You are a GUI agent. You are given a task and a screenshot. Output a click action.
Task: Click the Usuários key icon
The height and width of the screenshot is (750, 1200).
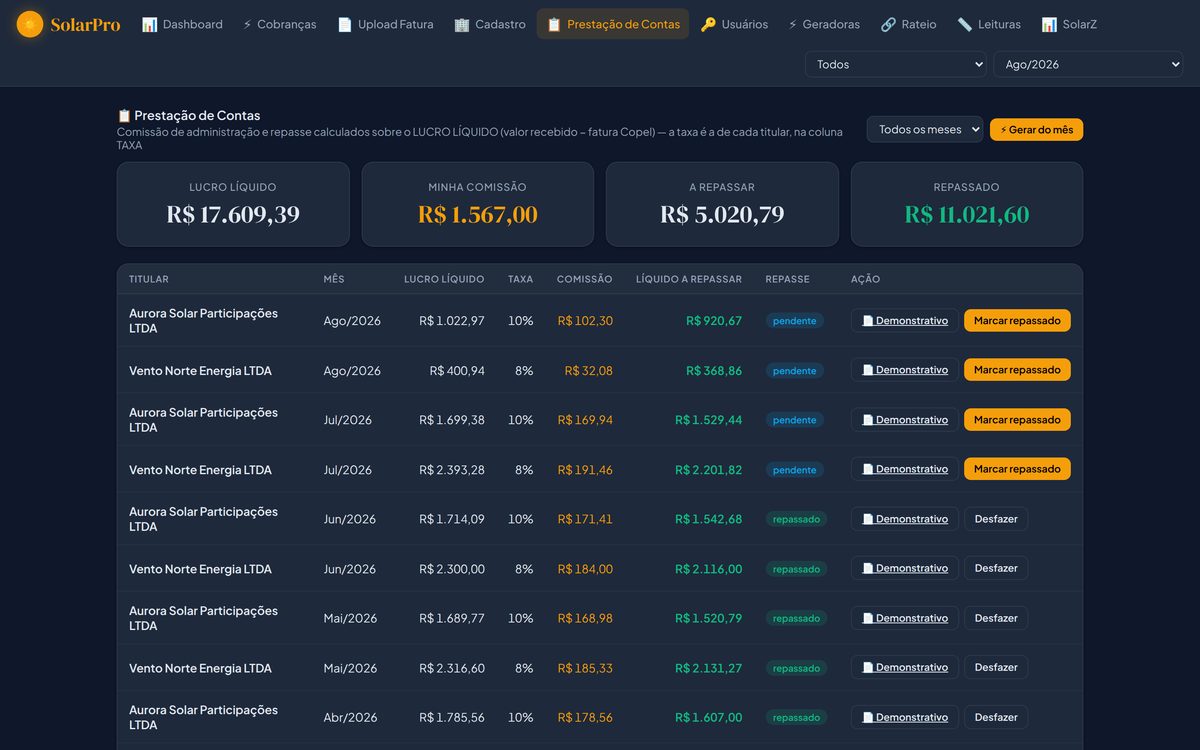coord(708,24)
